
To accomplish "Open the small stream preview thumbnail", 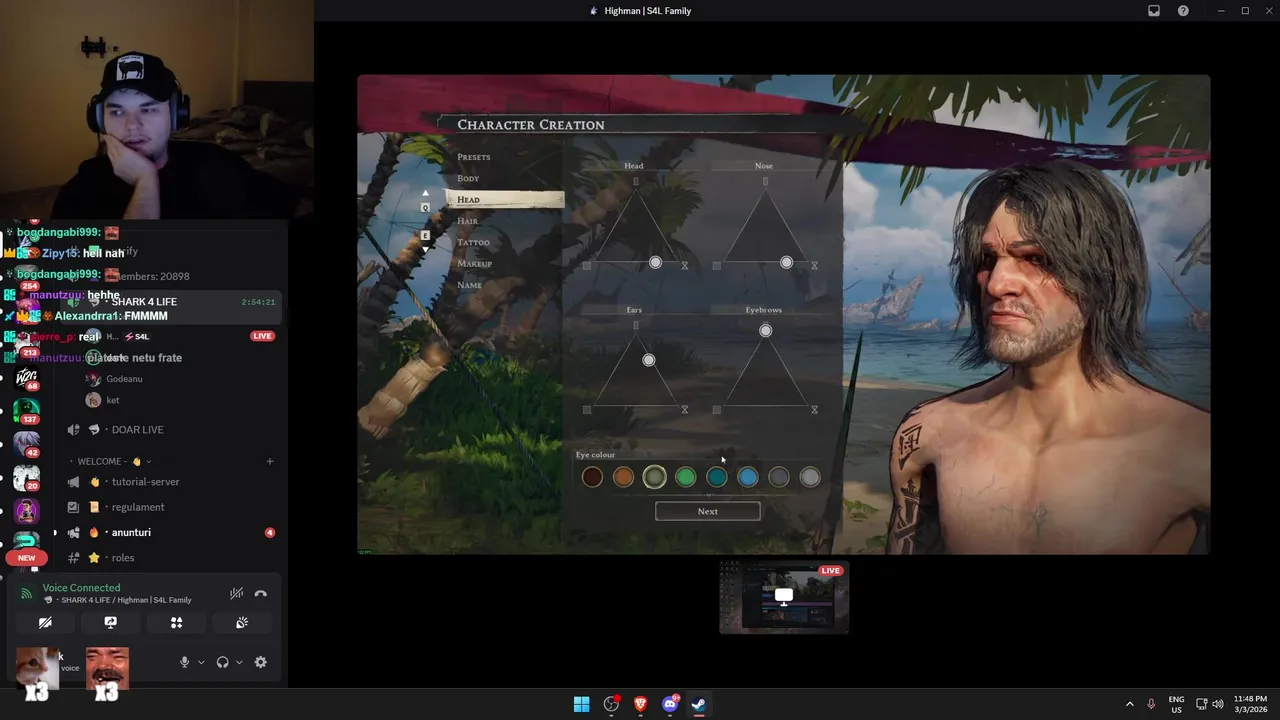I will pos(784,597).
